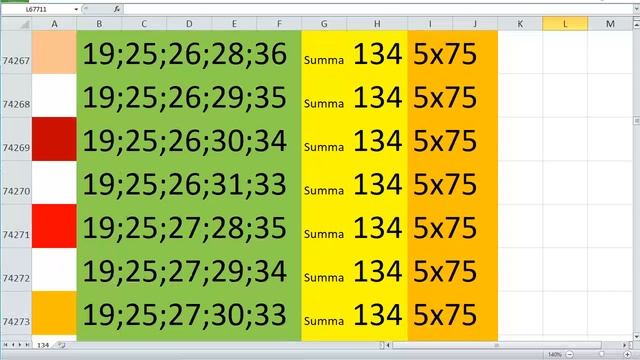
Task: Select column D header
Action: pos(189,24)
